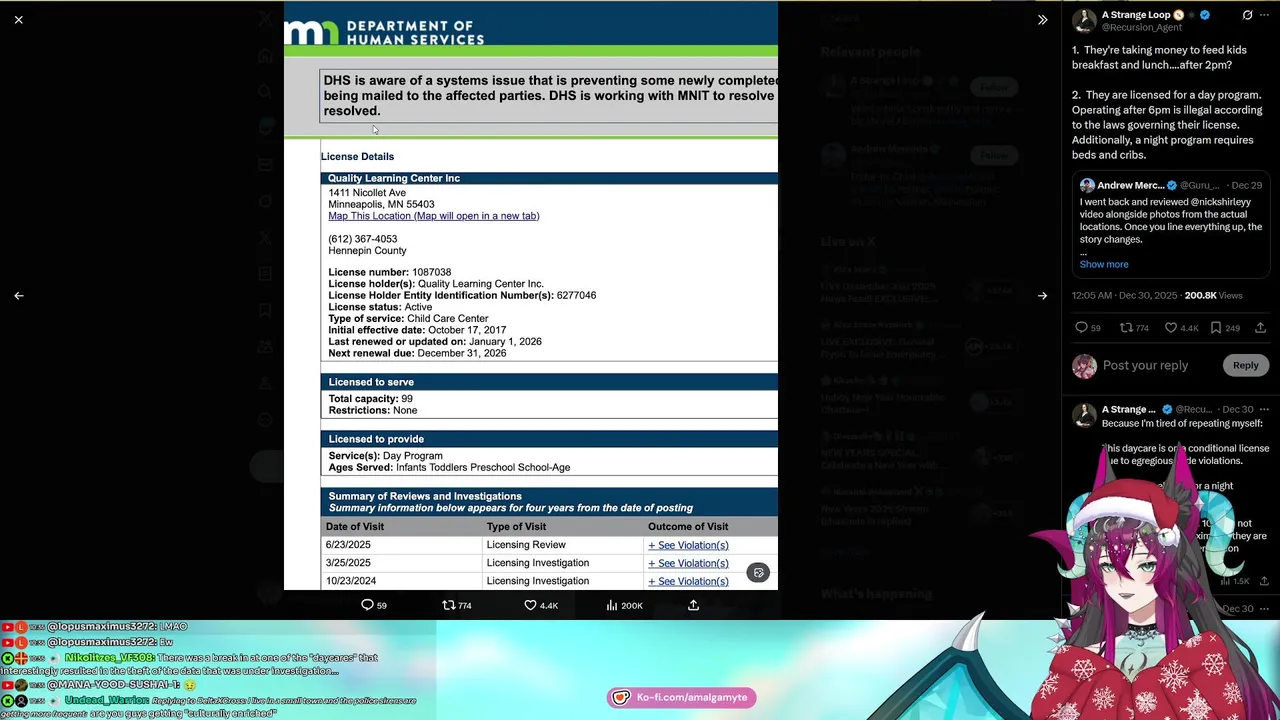The image size is (1280, 720).
Task: Open view analytics below the image
Action: coord(612,605)
